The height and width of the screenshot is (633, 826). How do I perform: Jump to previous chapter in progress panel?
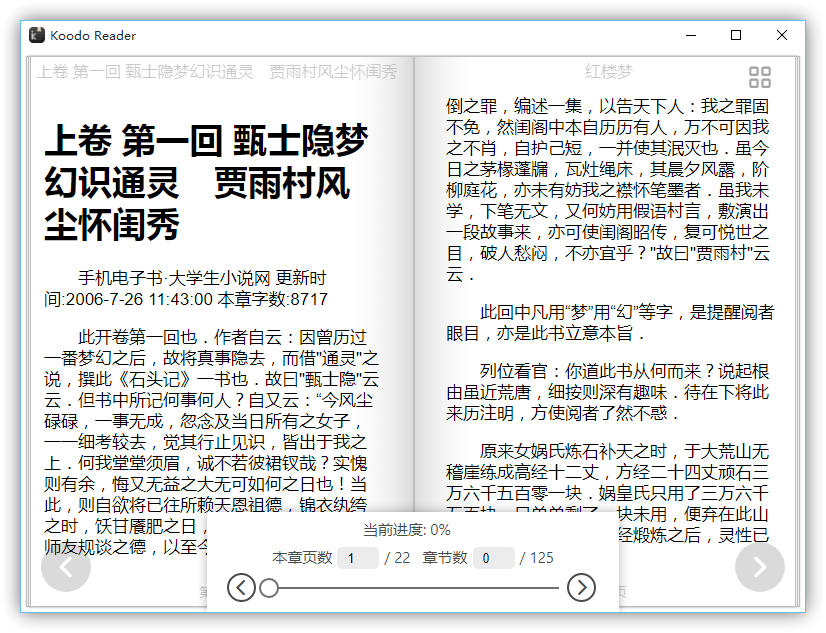coord(241,587)
